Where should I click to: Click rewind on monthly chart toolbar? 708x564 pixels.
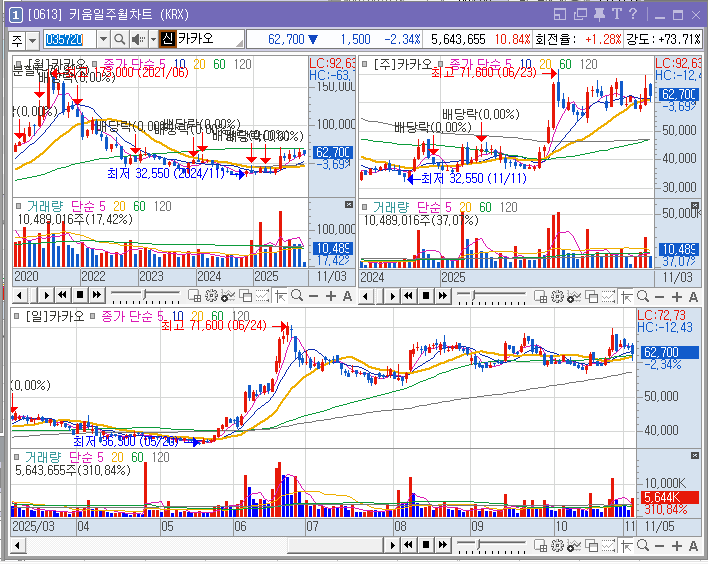point(62,296)
